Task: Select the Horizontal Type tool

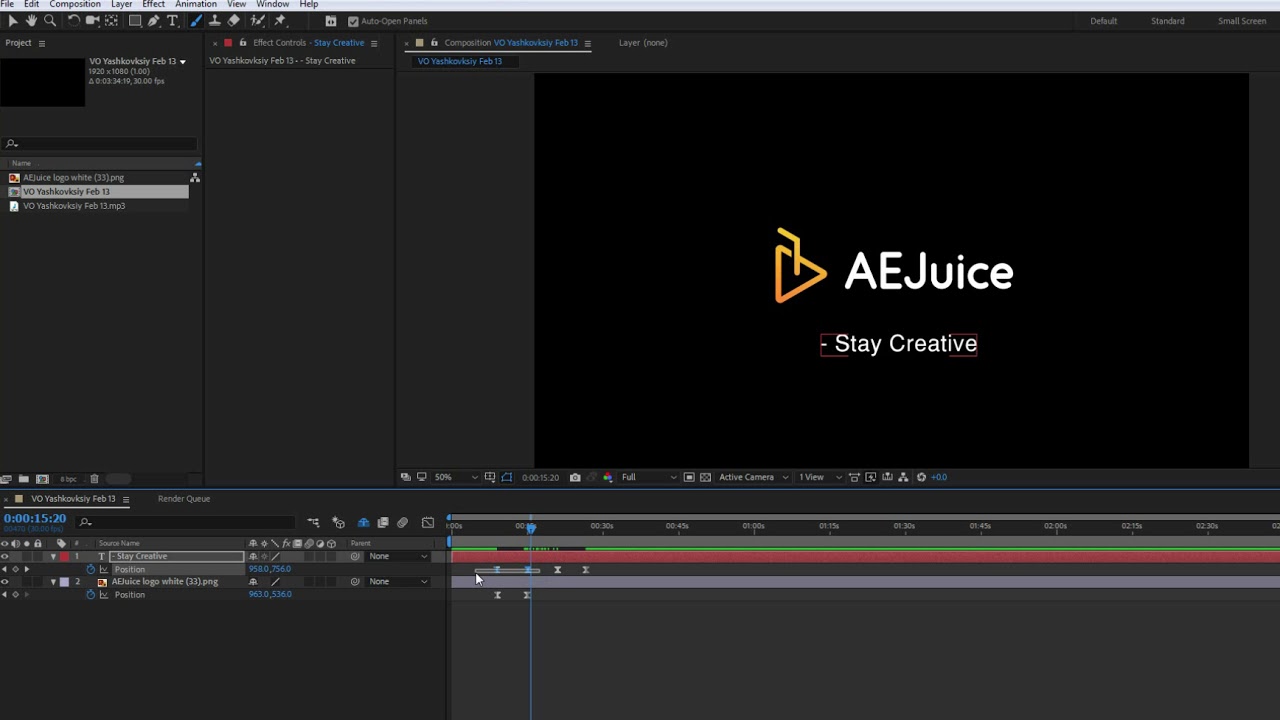Action: tap(172, 20)
